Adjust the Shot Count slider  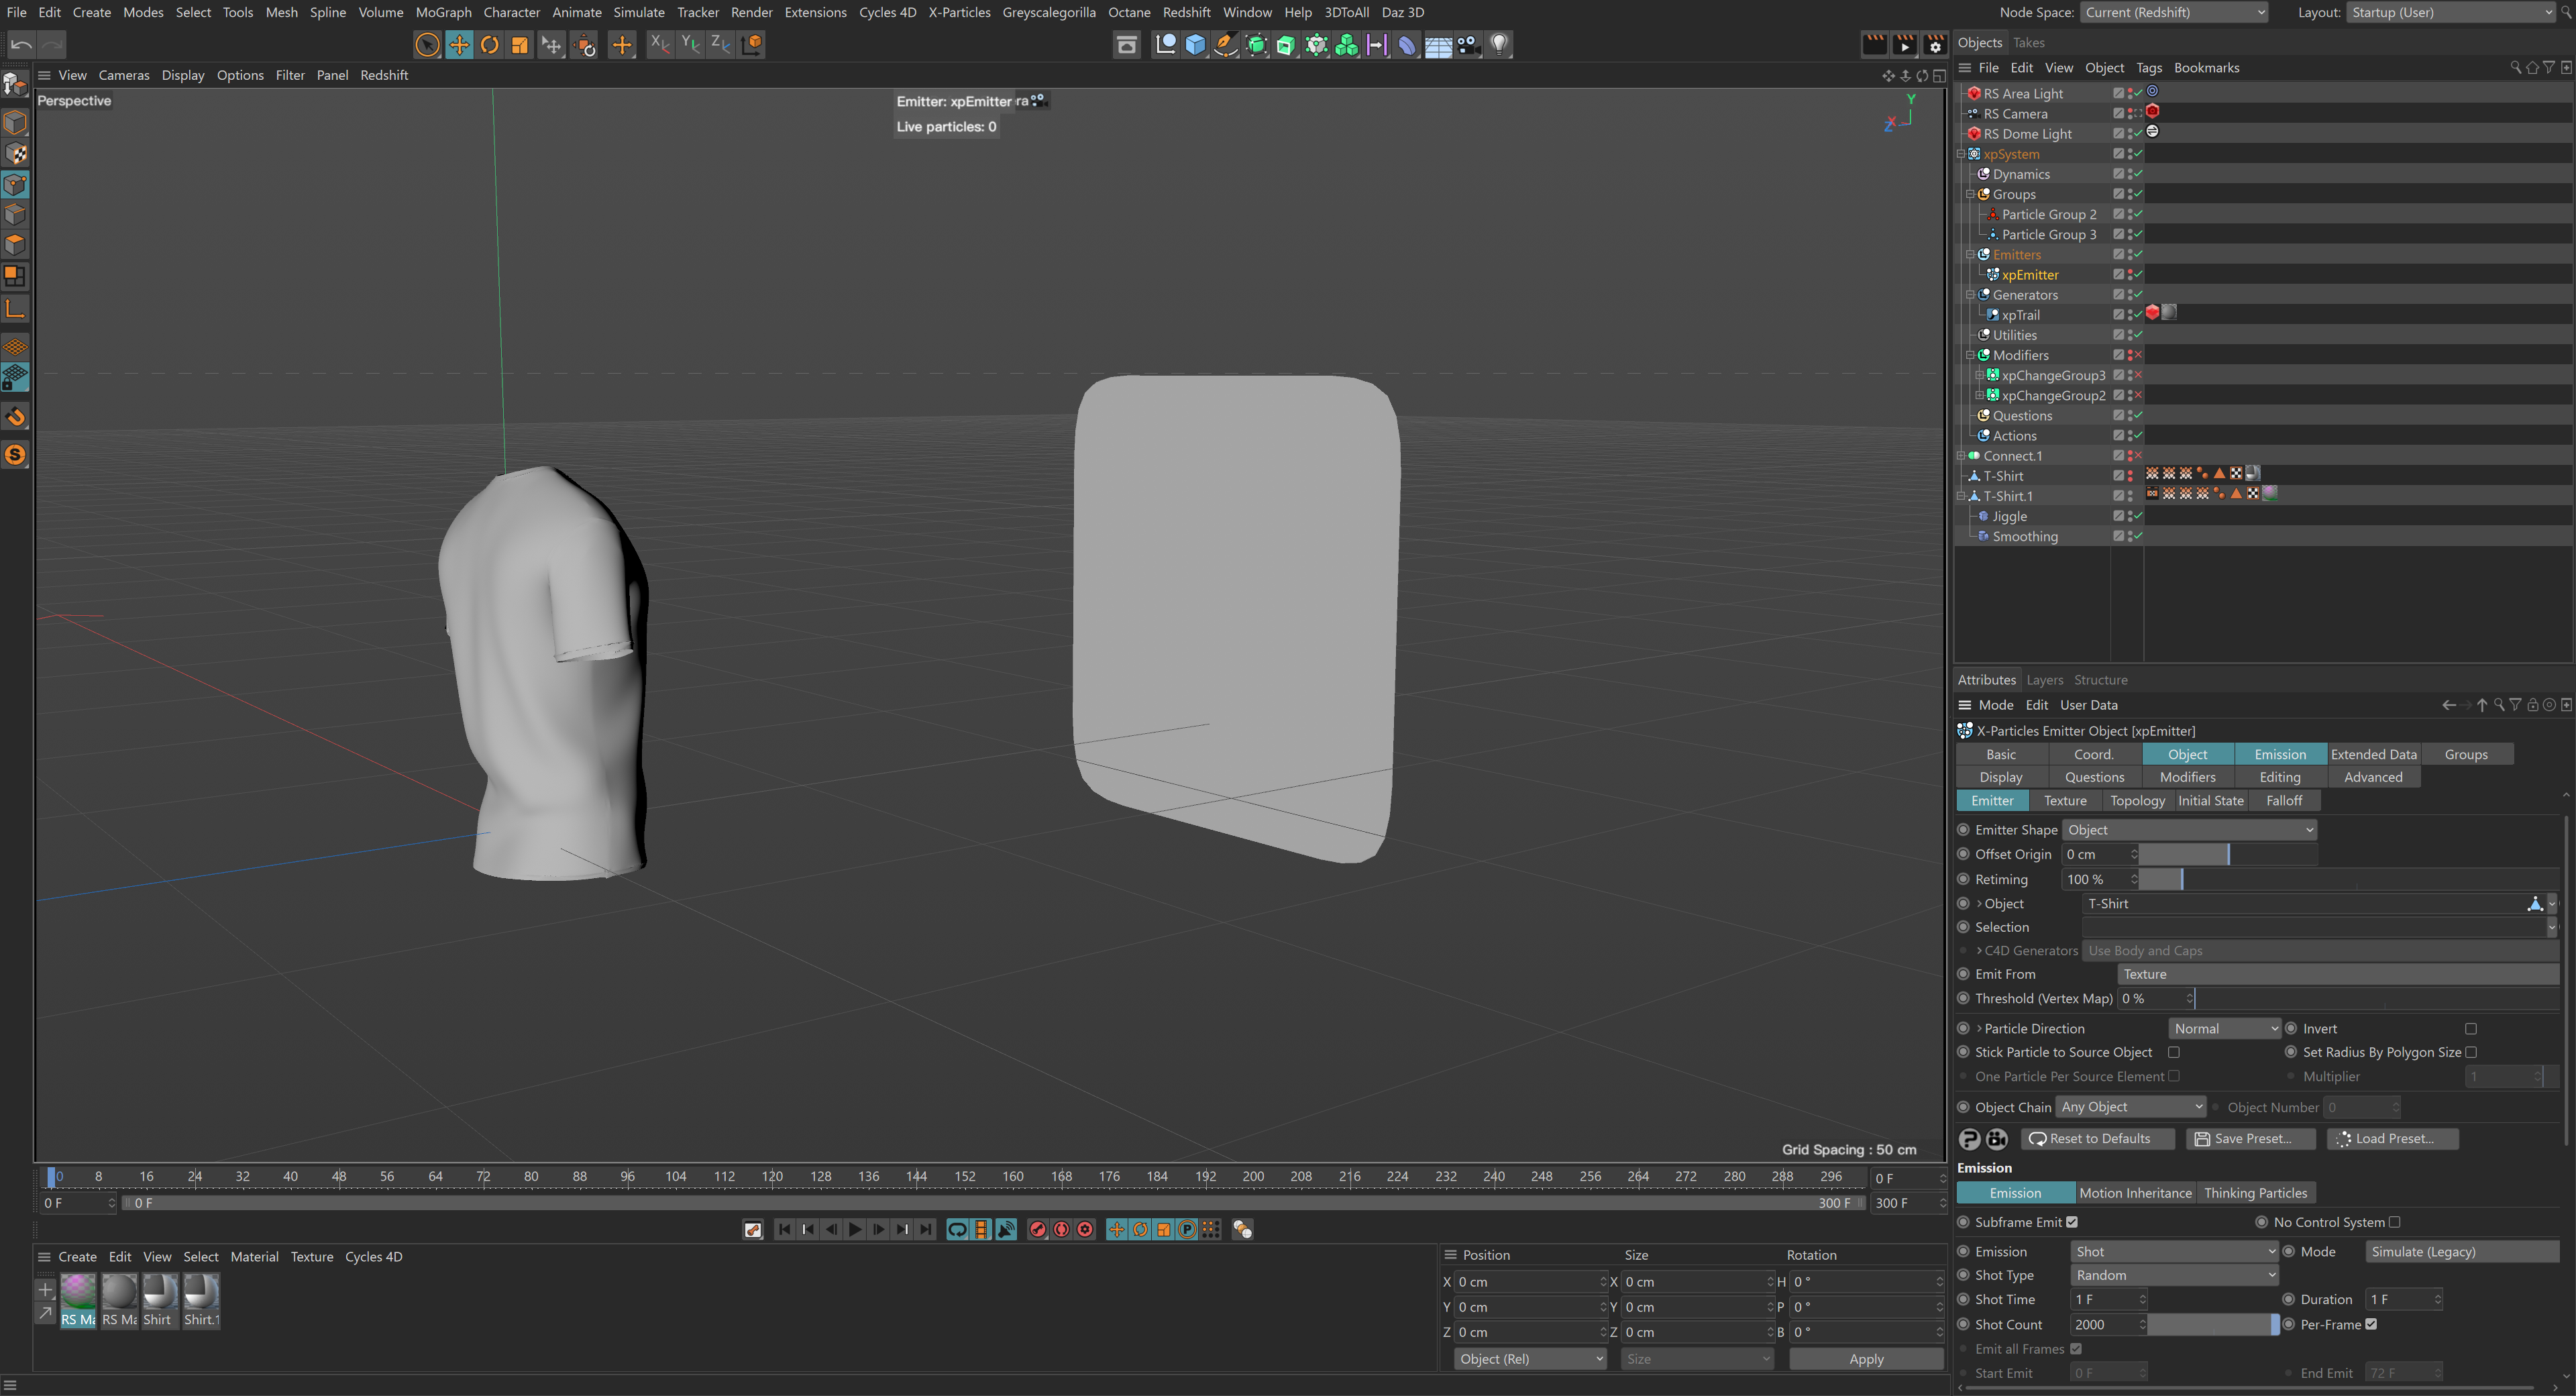point(2213,1324)
